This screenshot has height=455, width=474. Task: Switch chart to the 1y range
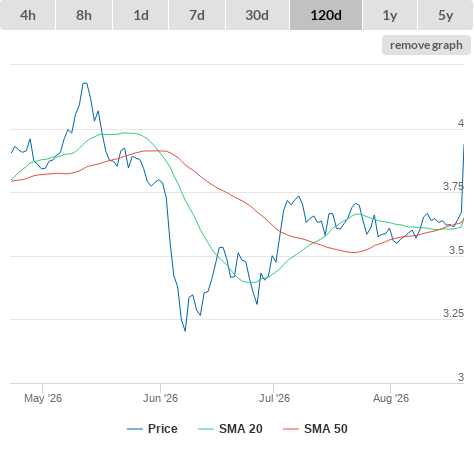click(x=390, y=15)
